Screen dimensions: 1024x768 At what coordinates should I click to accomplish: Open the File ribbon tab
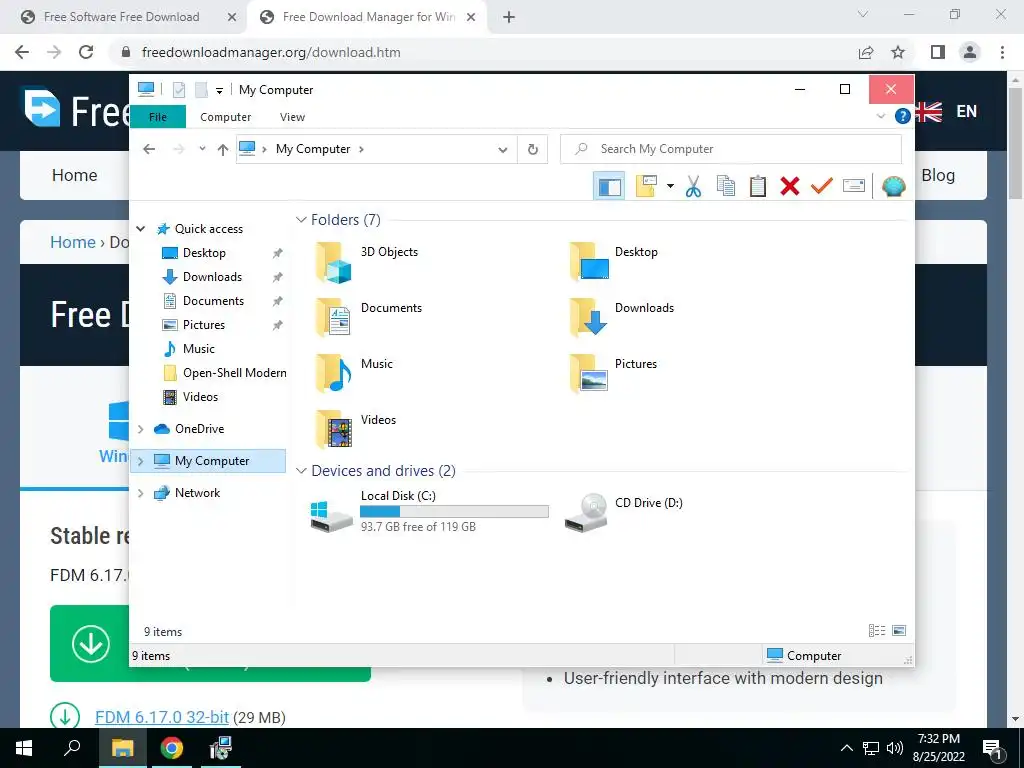(x=157, y=117)
